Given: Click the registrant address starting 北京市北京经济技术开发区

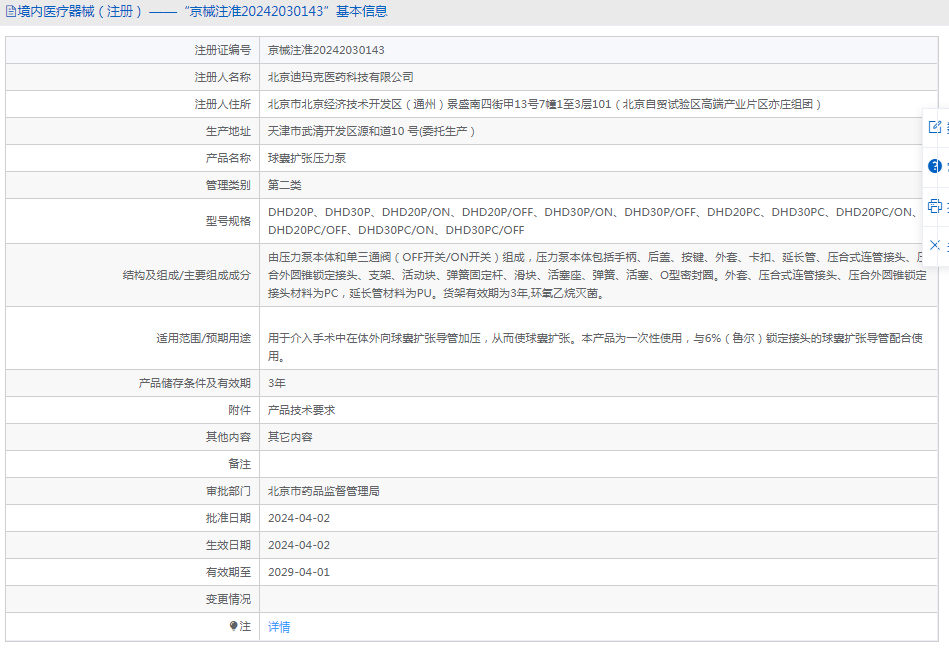Looking at the screenshot, I should click(x=545, y=104).
